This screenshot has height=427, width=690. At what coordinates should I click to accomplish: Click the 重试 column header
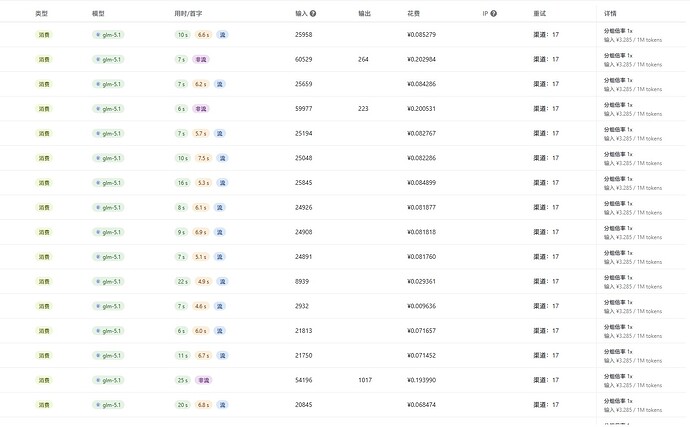click(540, 14)
